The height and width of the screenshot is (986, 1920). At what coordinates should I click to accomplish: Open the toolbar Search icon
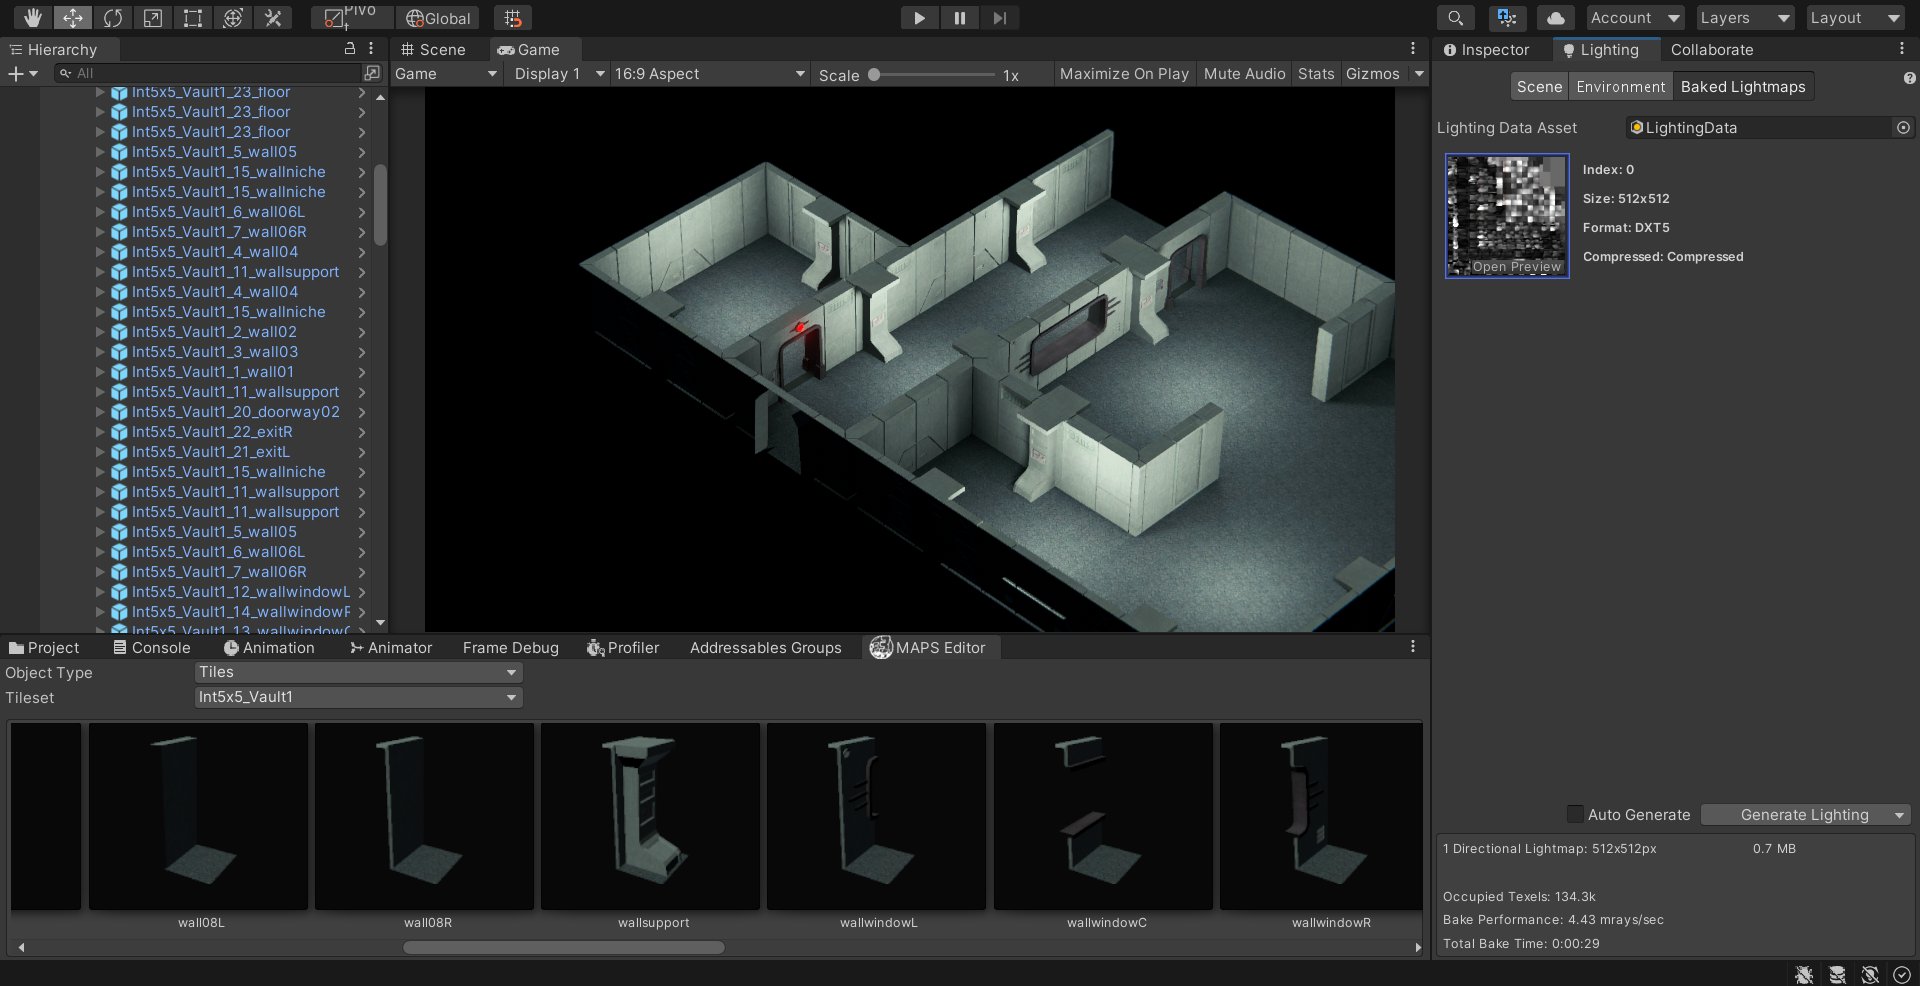coord(1456,18)
